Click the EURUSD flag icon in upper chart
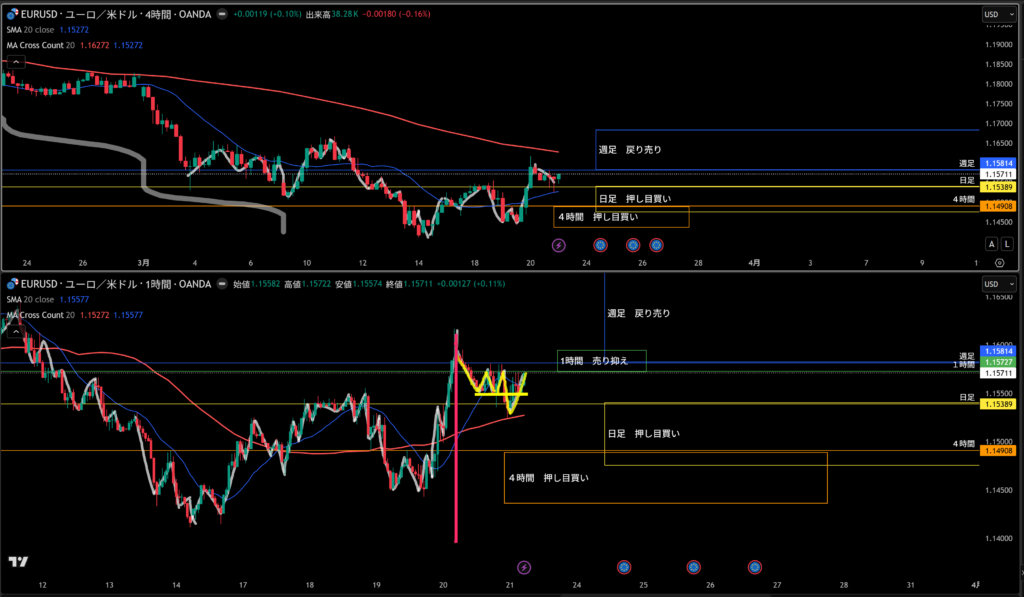The width and height of the screenshot is (1024, 597). [x=12, y=16]
